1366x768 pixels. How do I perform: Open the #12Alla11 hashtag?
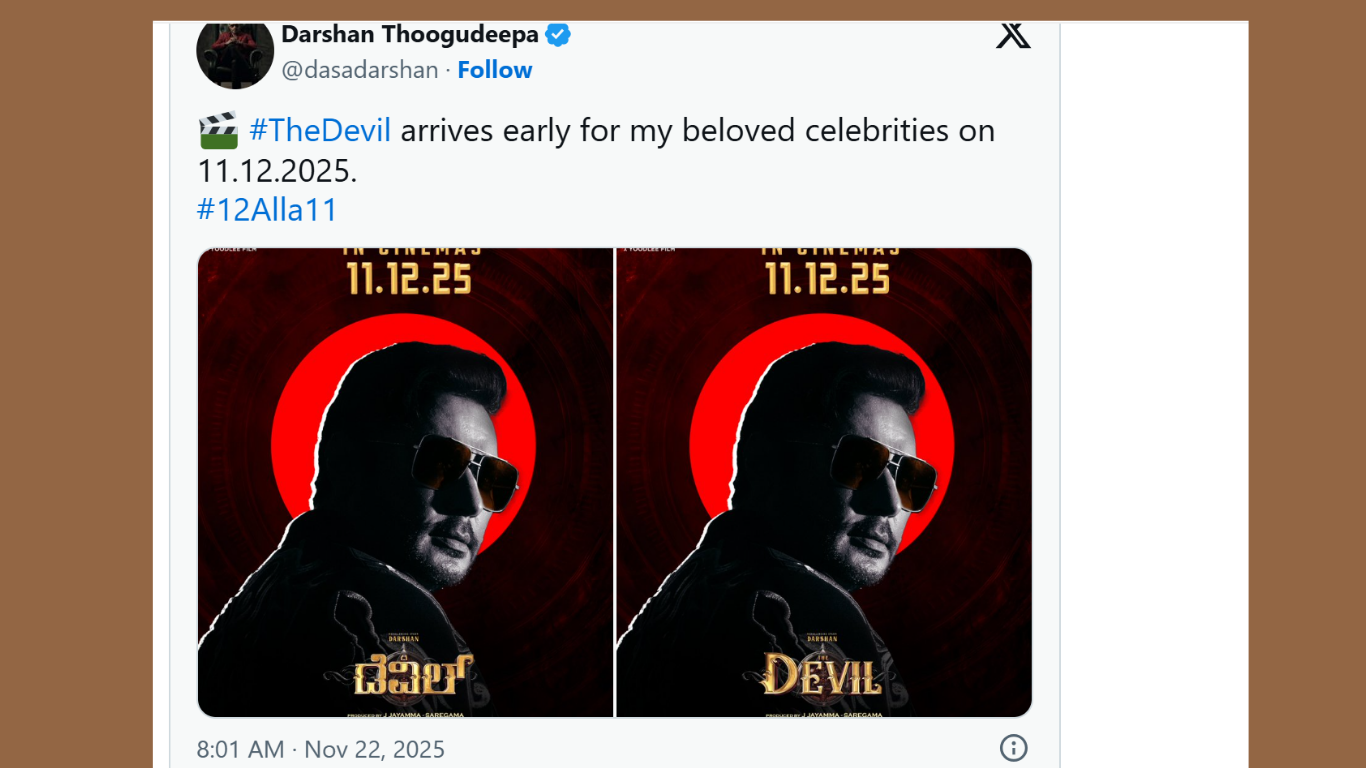click(x=267, y=210)
